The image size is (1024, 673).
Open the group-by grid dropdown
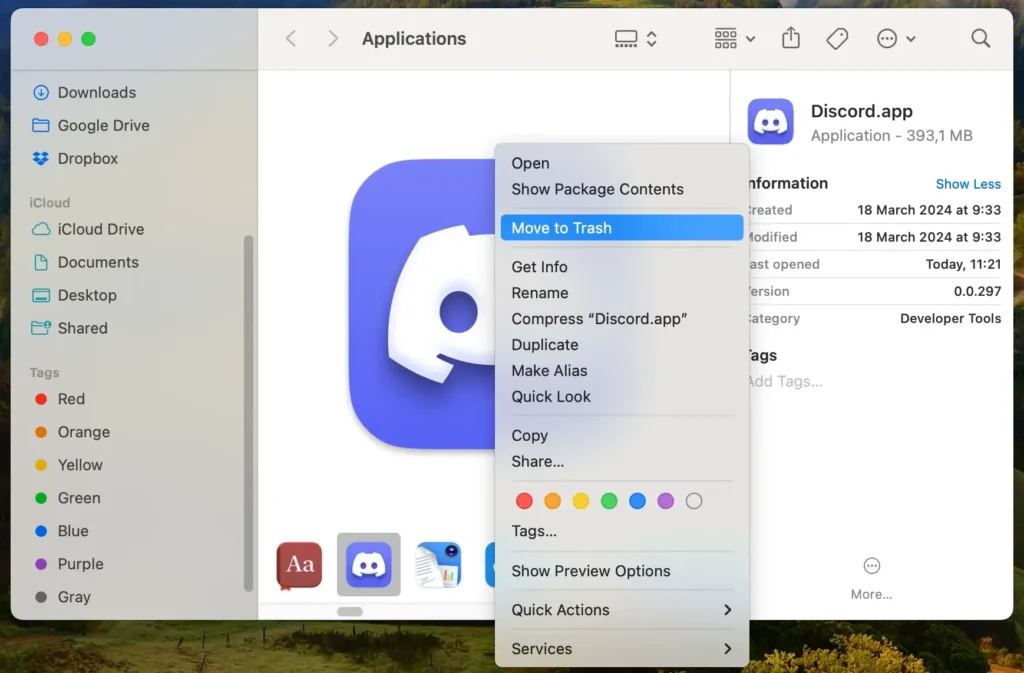pos(735,39)
